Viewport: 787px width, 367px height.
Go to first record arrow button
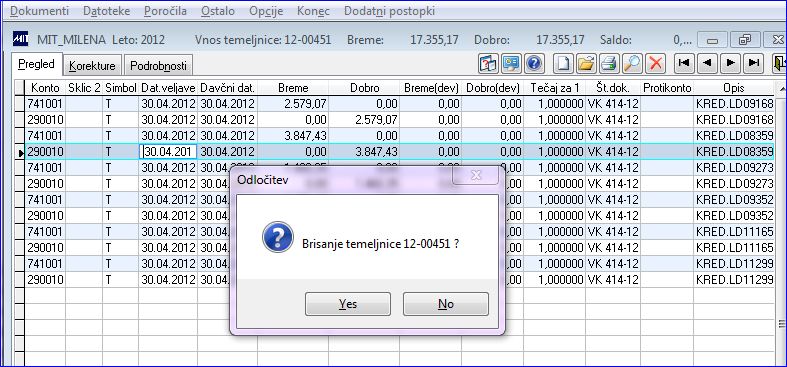click(x=684, y=63)
